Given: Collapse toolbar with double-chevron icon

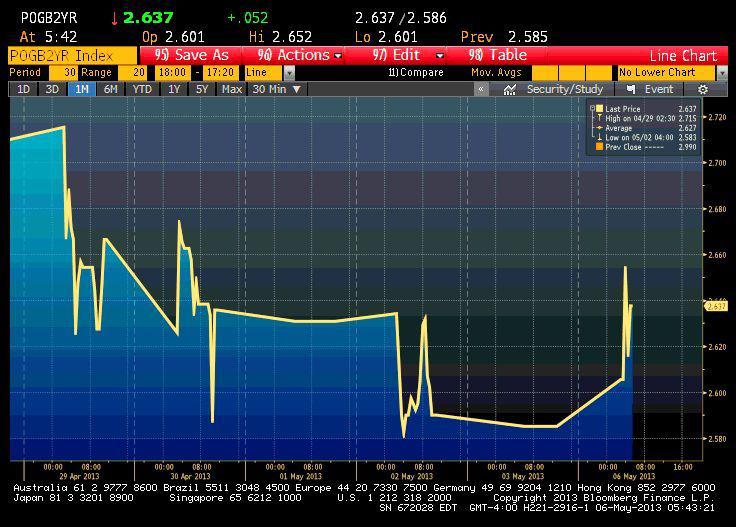Looking at the screenshot, I should 481,89.
